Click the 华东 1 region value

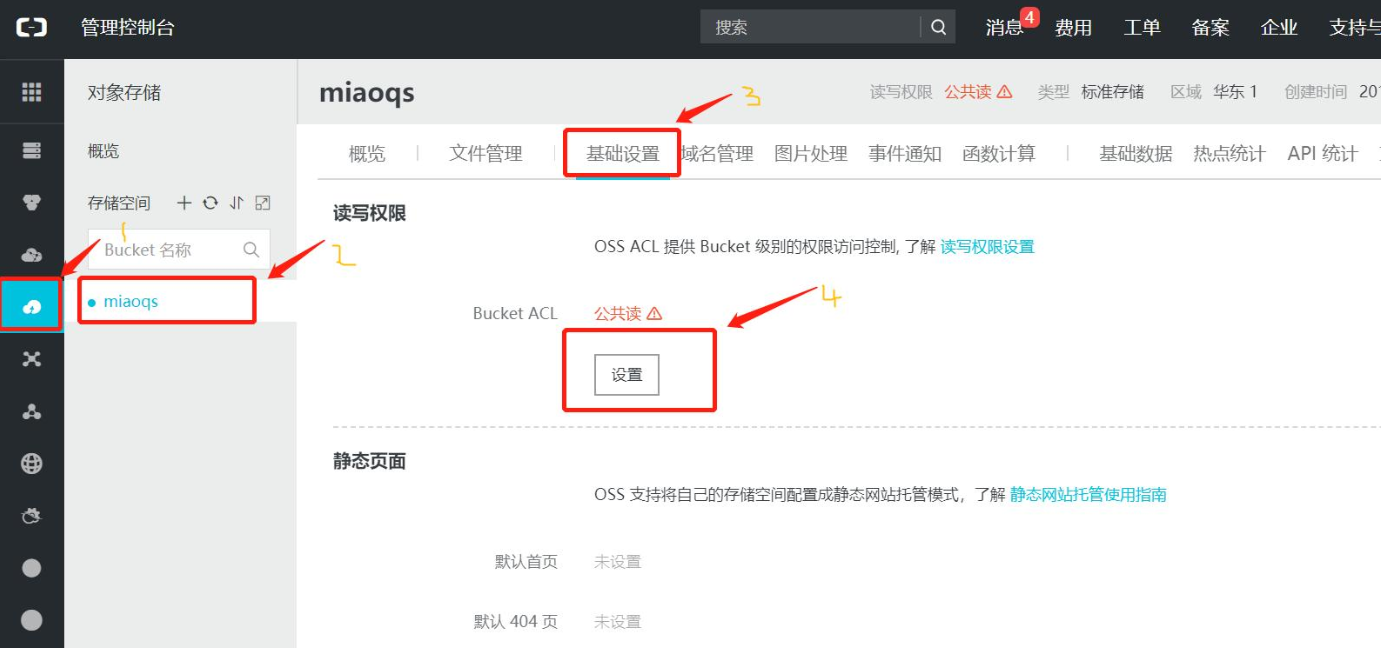1236,92
